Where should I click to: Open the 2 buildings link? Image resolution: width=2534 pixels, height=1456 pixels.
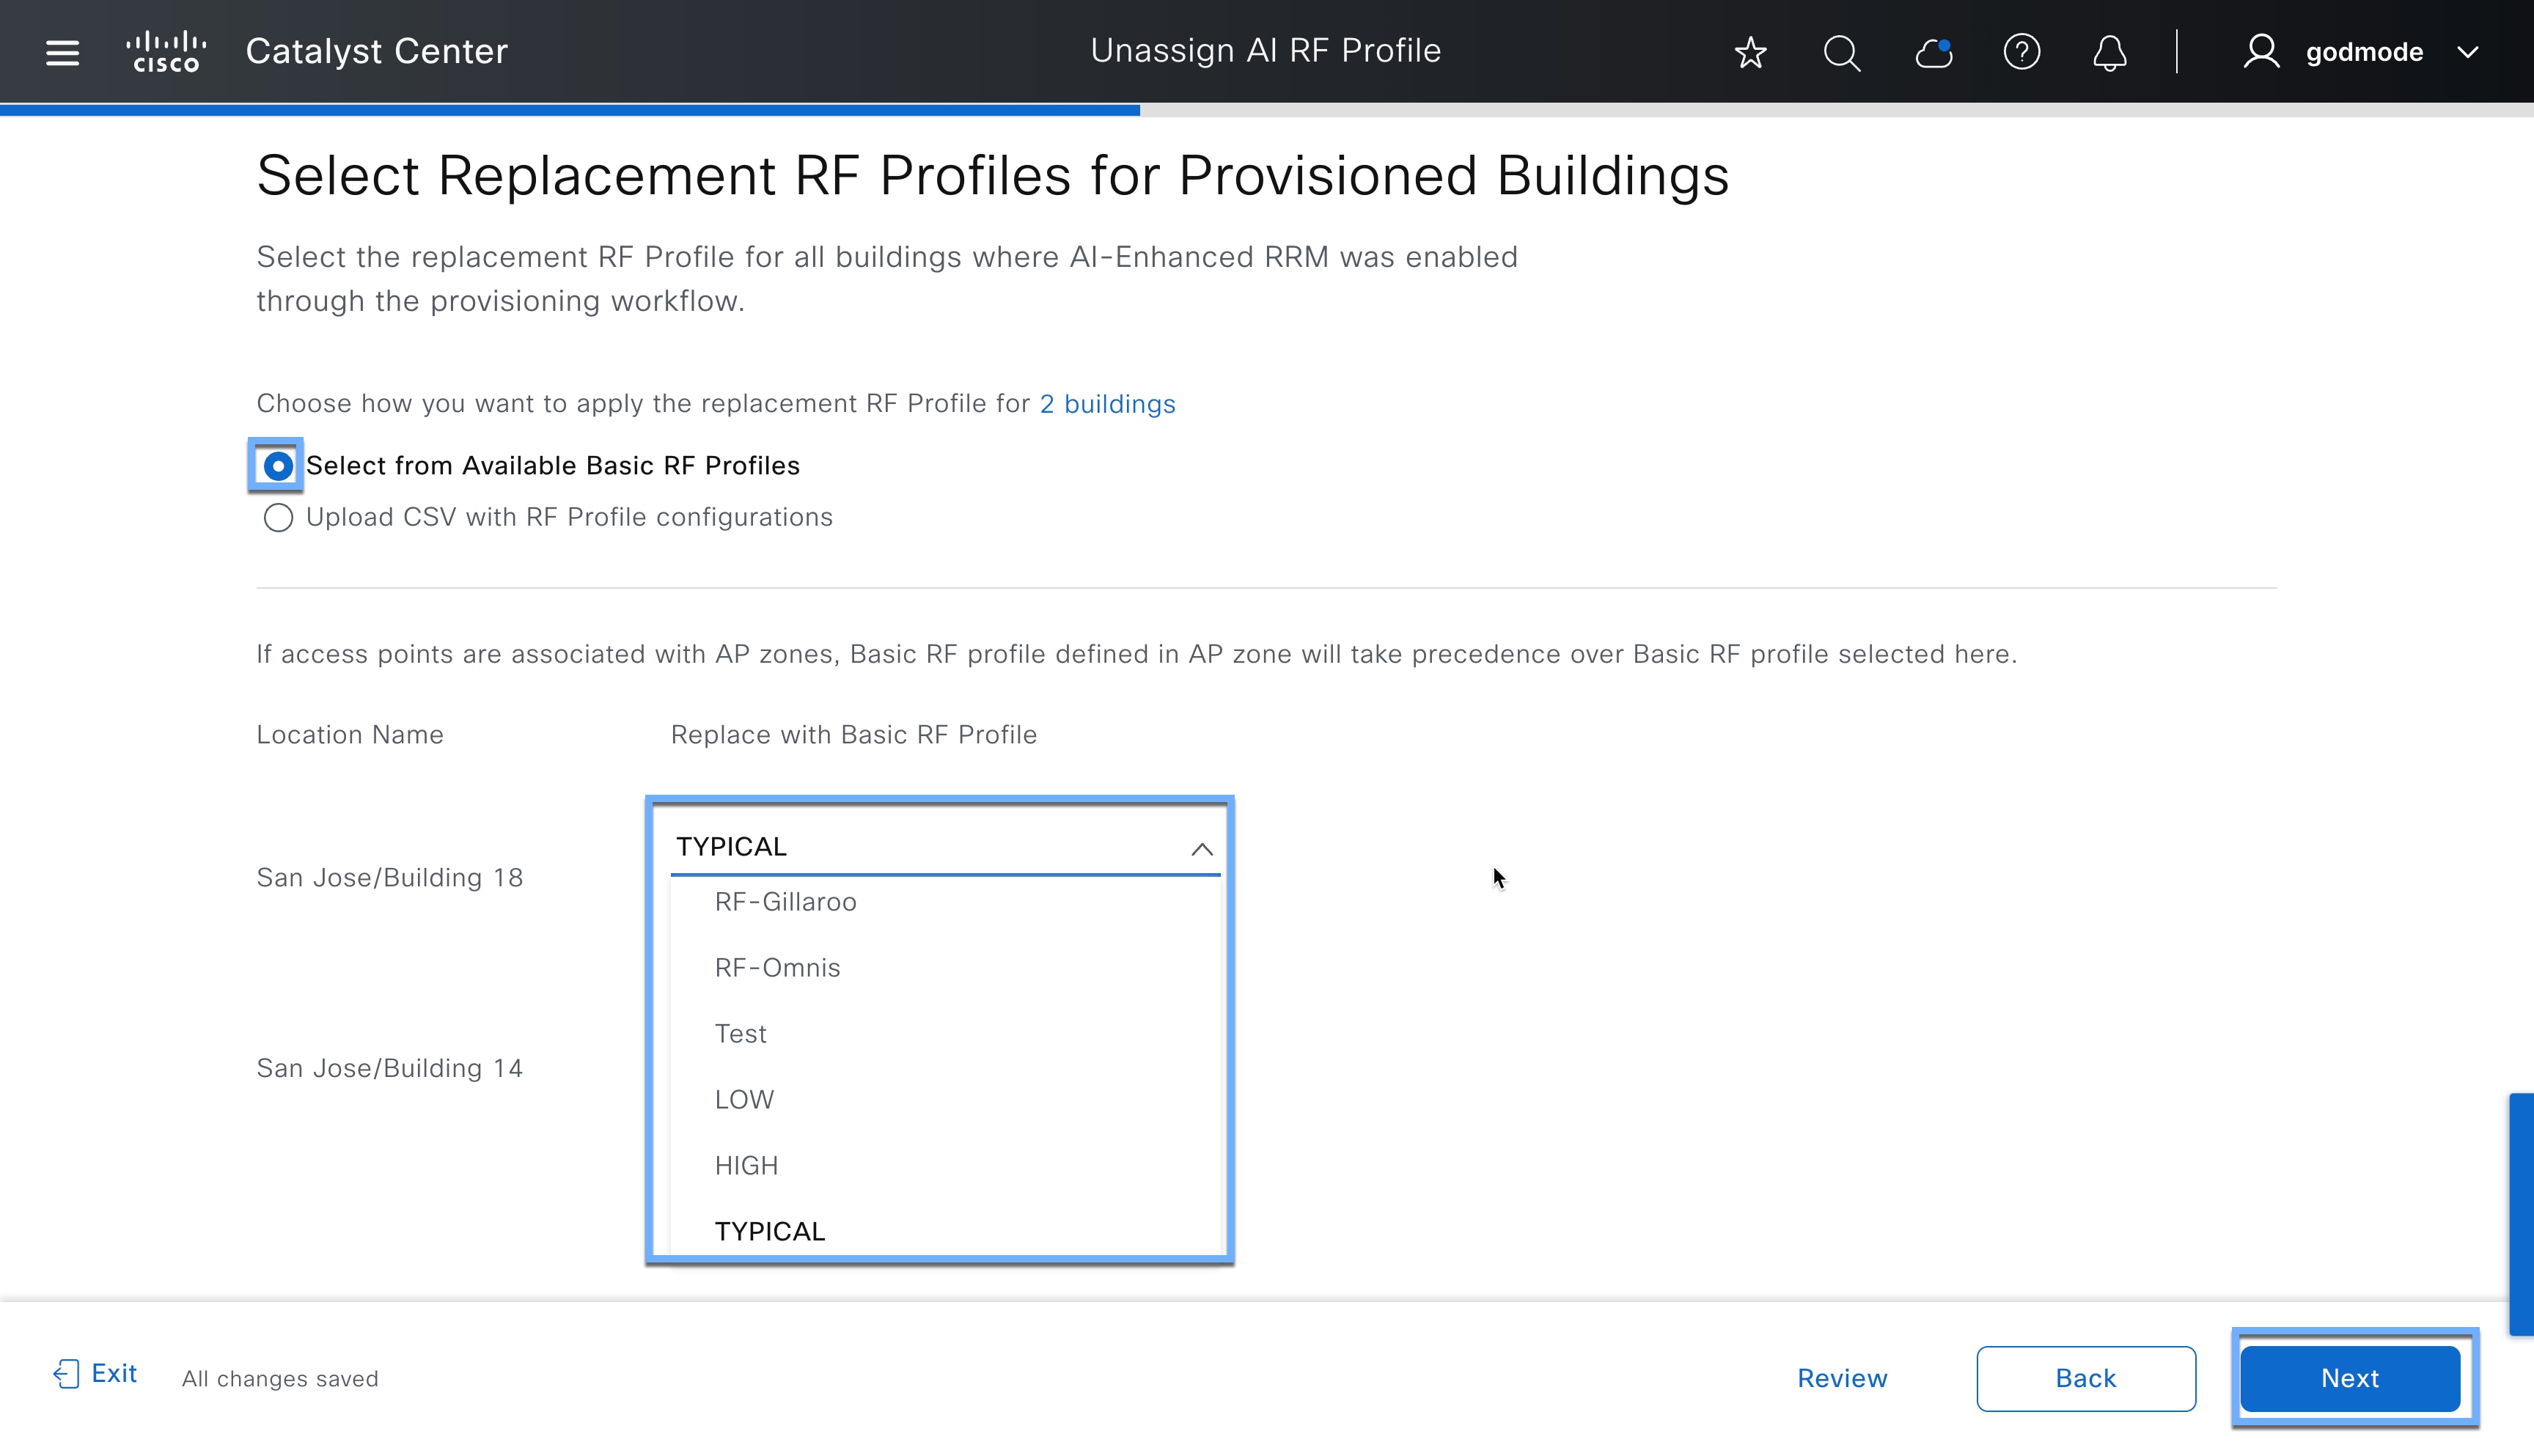(1107, 404)
